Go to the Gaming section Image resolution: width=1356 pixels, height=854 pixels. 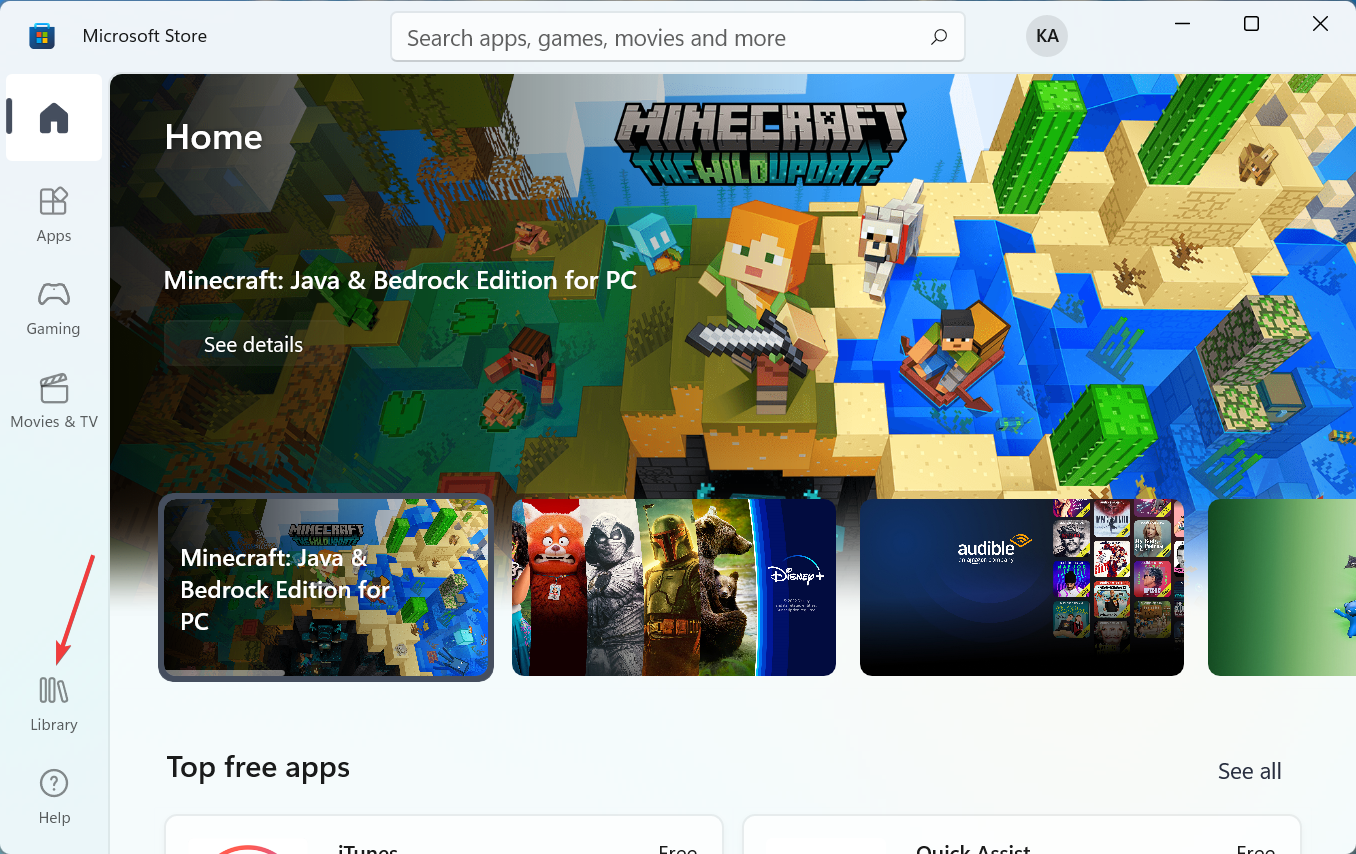click(x=54, y=308)
